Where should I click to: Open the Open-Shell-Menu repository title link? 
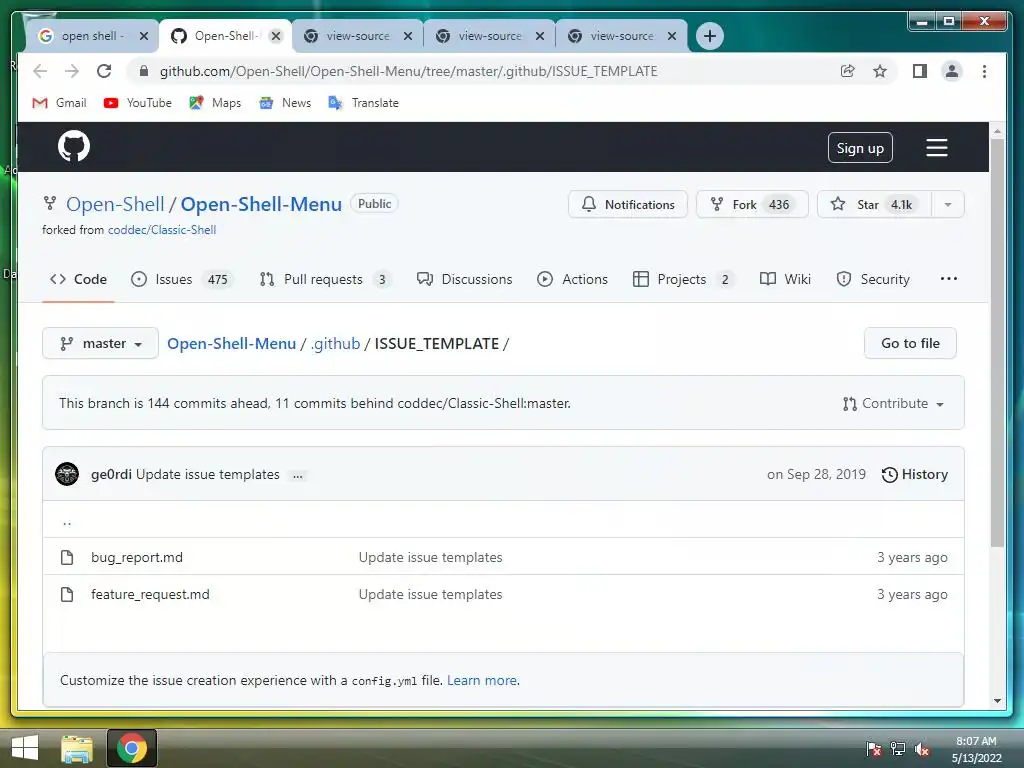tap(261, 204)
